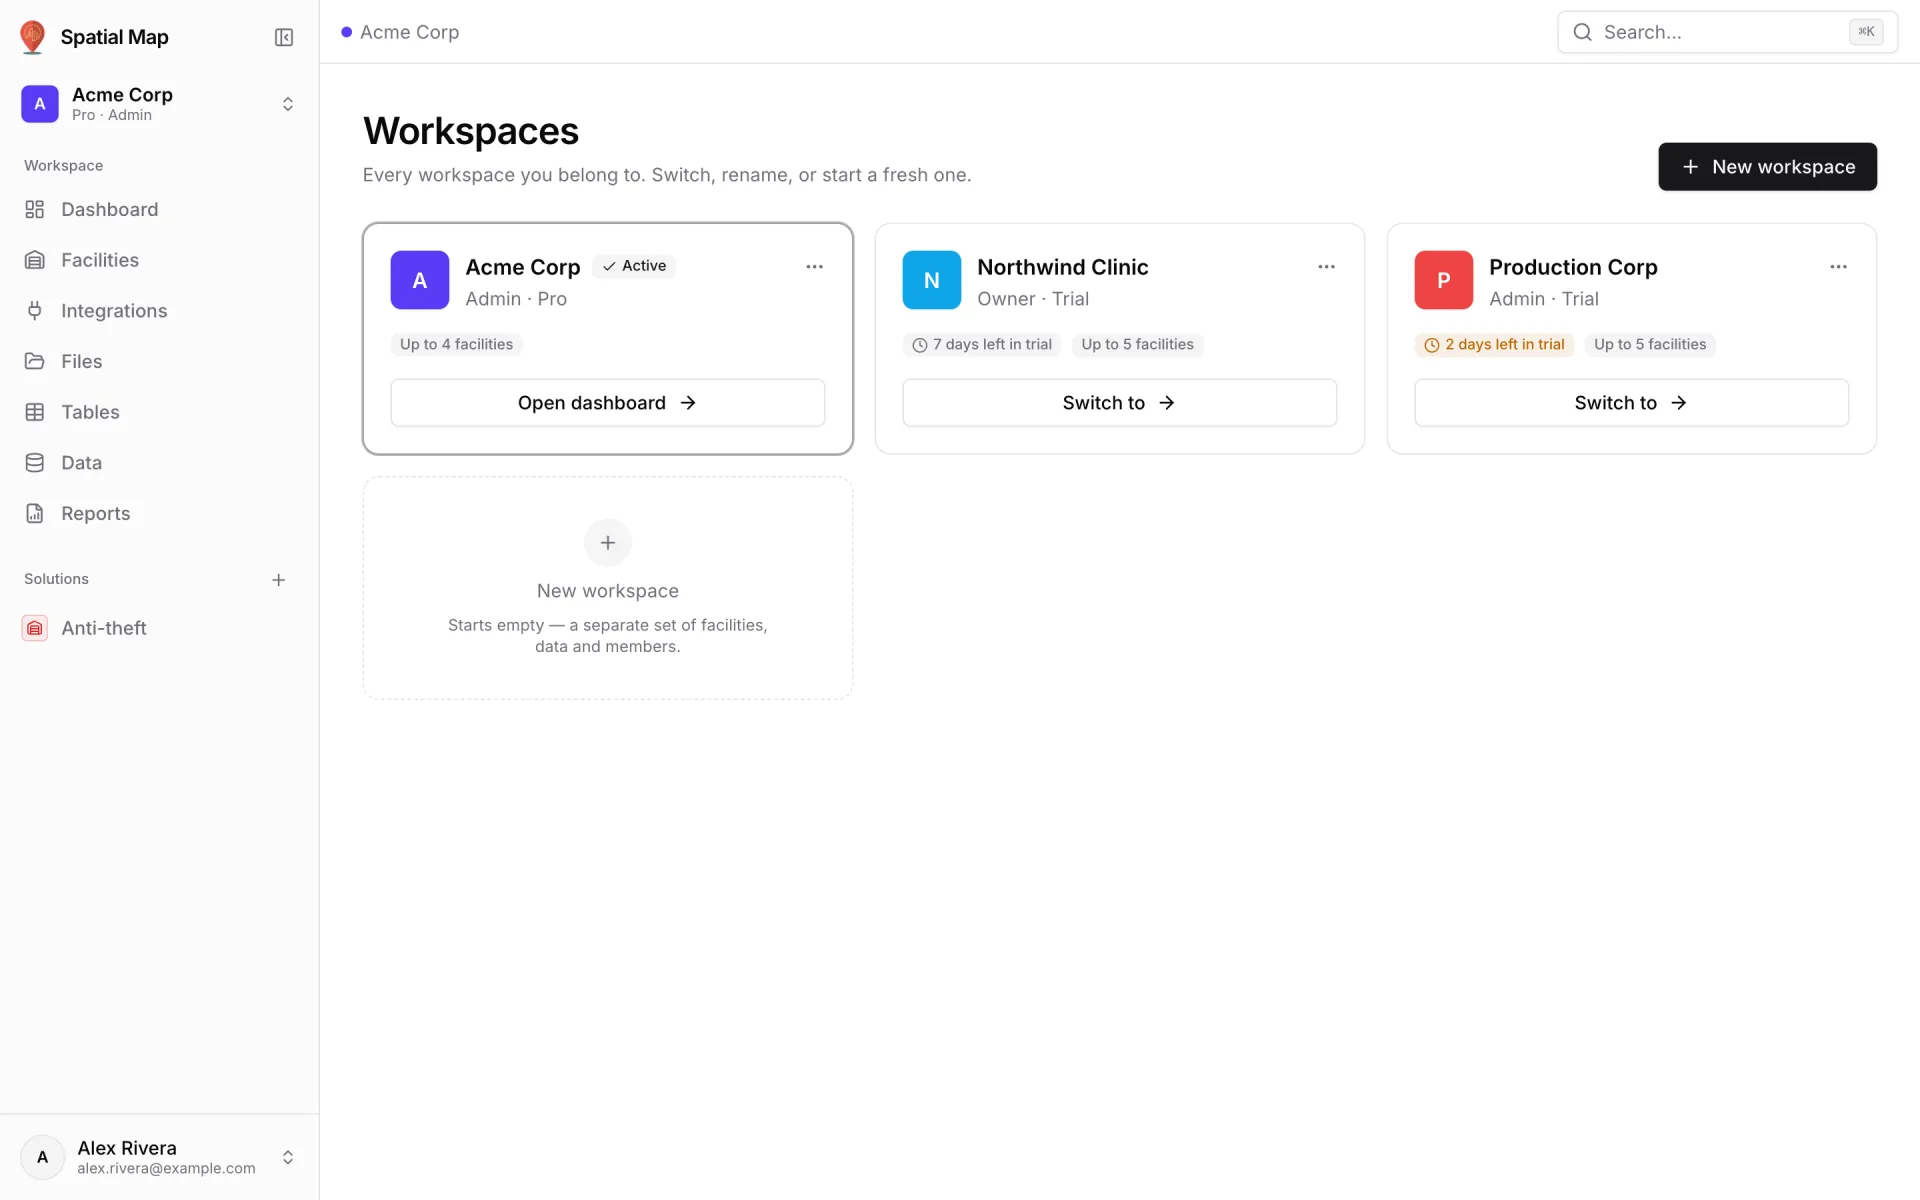
Task: Click the Alex Rivera avatar circle
Action: coord(43,1157)
